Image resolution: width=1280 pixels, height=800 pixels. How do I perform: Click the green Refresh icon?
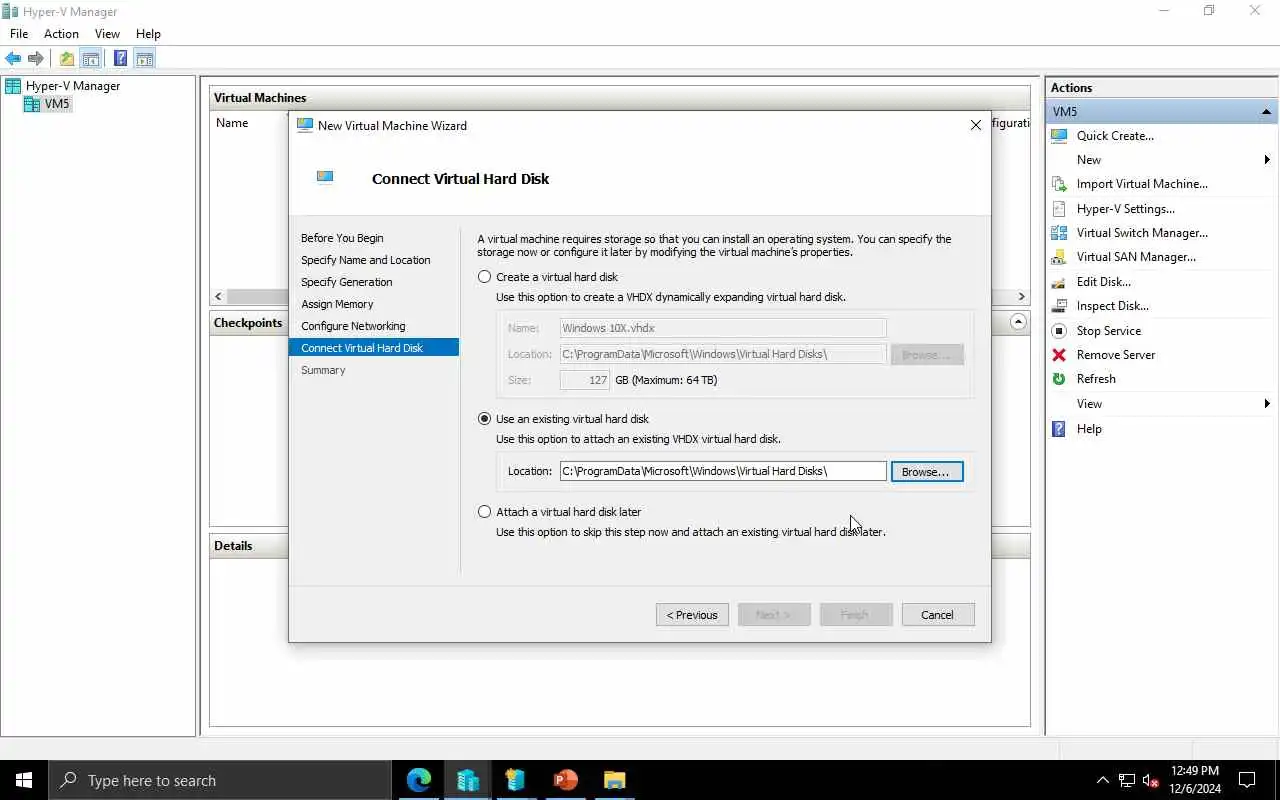(1059, 379)
